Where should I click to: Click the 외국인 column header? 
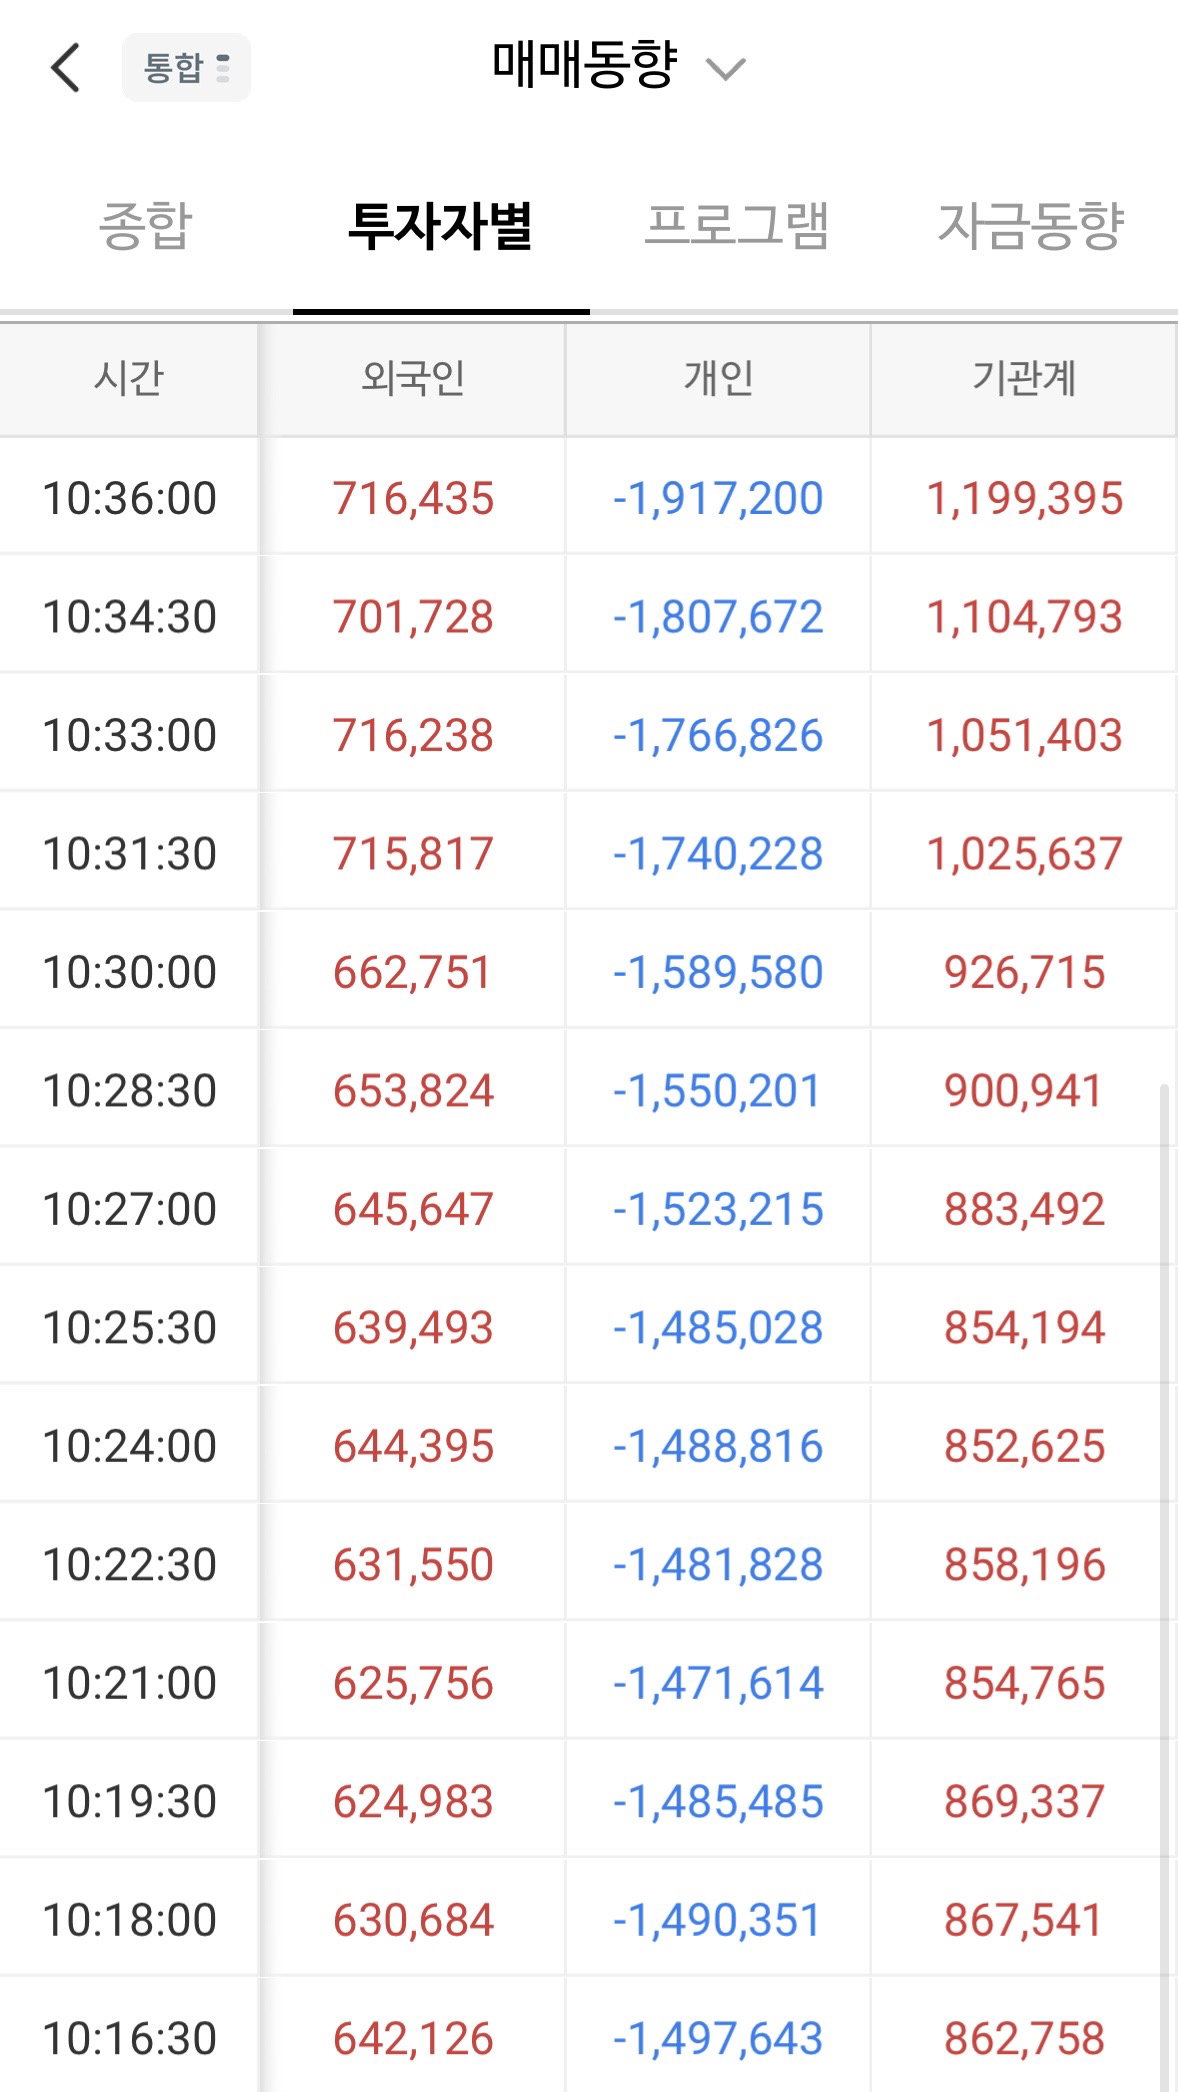click(x=413, y=379)
